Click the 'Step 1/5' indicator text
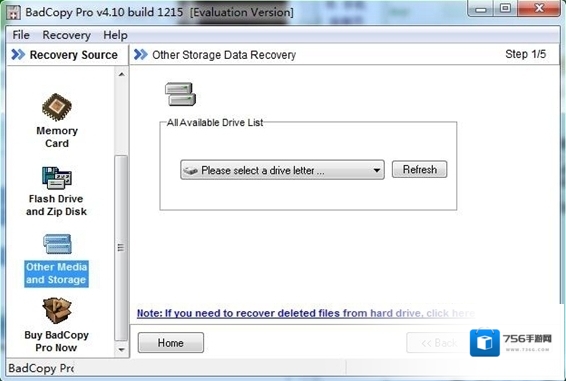Screen dimensions: 566x381 coord(526,54)
